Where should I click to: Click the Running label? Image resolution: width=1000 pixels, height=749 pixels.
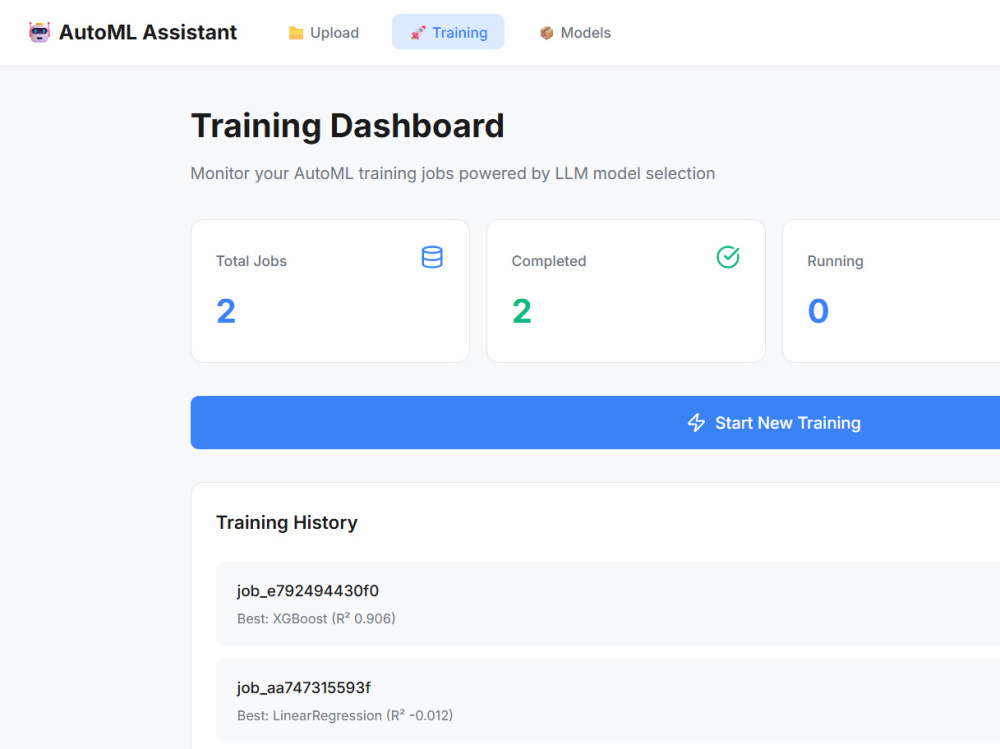pos(835,261)
